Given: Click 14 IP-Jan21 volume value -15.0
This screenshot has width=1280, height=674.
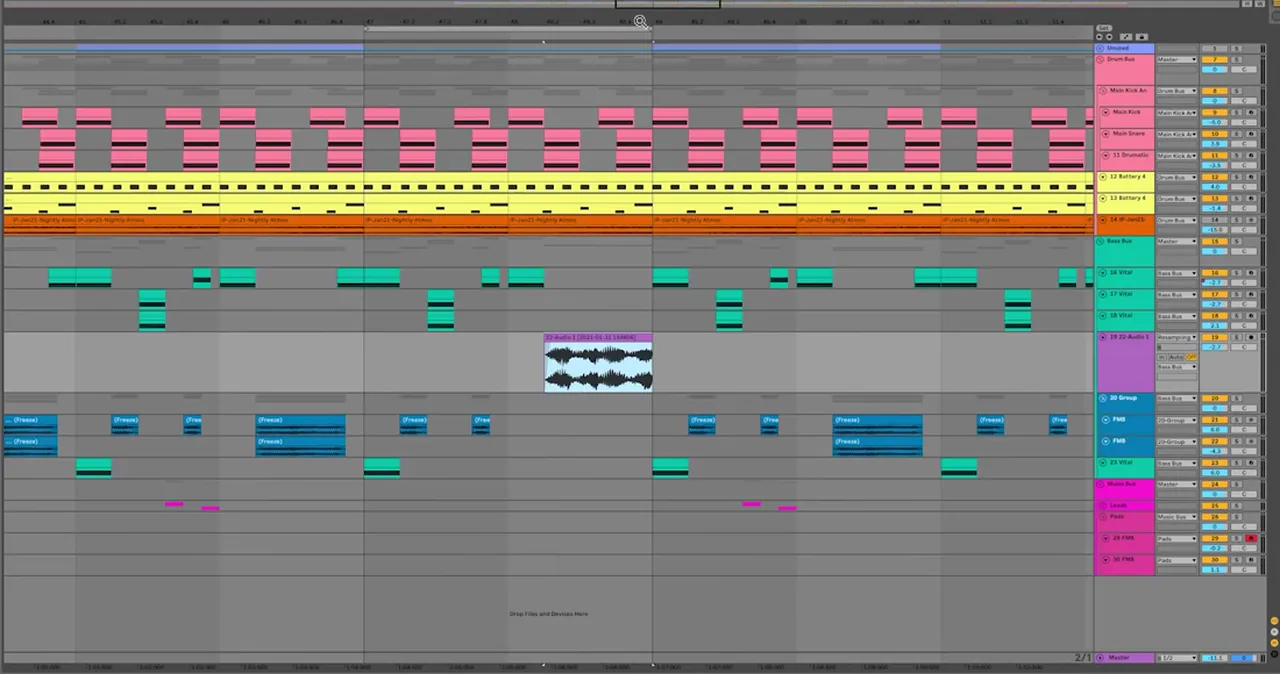Looking at the screenshot, I should coord(1214,229).
